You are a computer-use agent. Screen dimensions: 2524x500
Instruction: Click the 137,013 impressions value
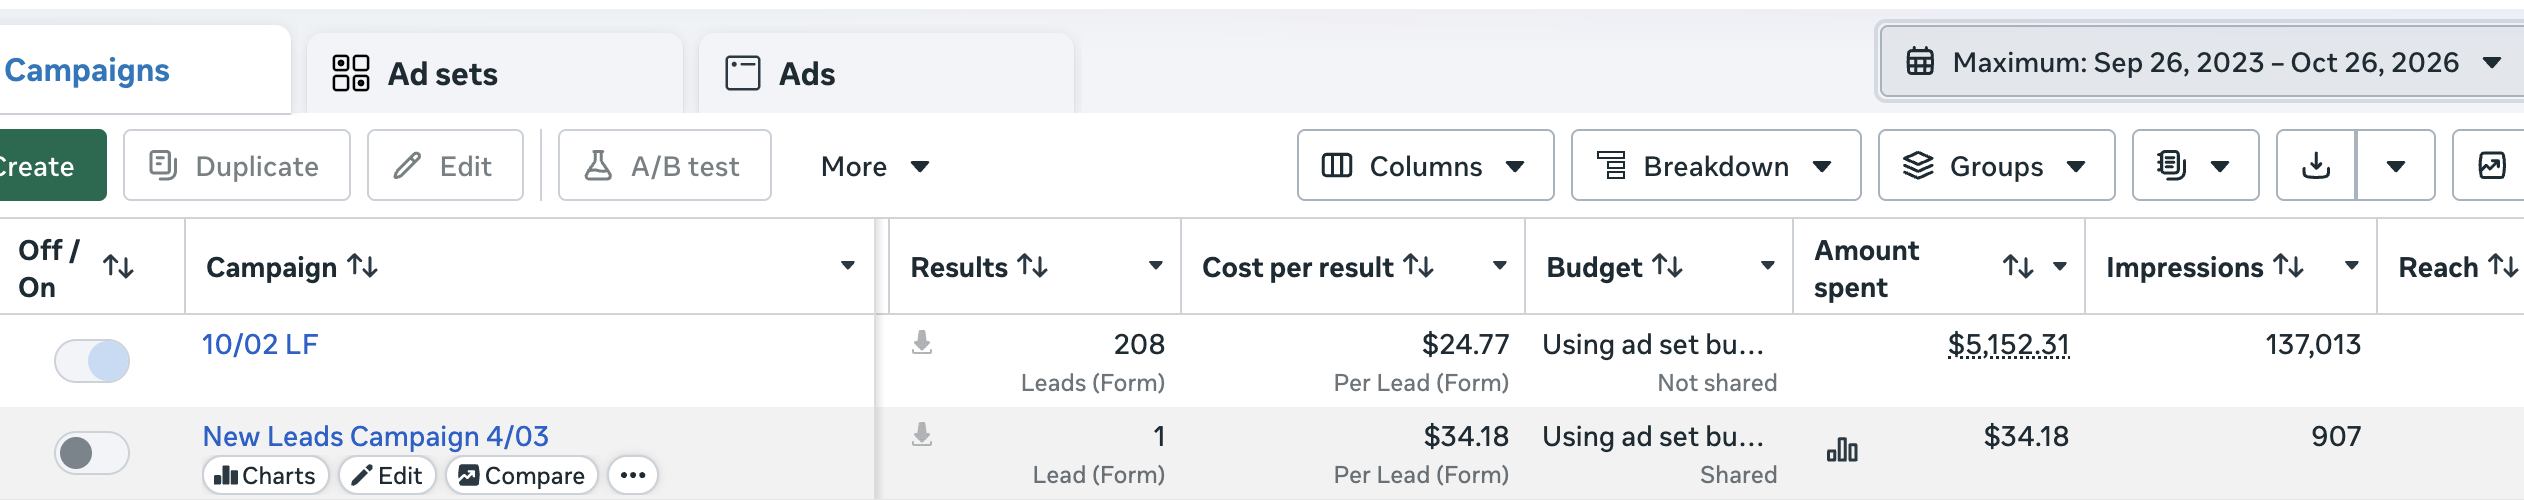tap(2312, 344)
